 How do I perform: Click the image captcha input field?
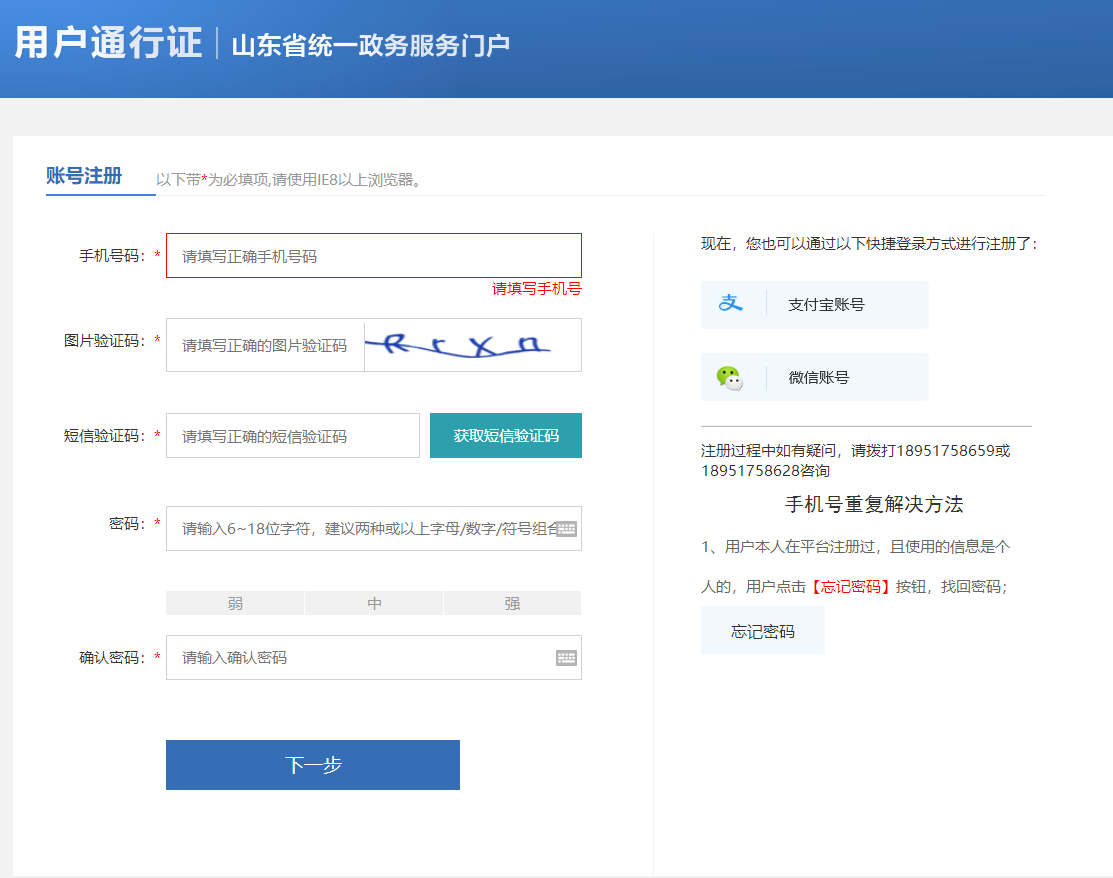[x=265, y=345]
